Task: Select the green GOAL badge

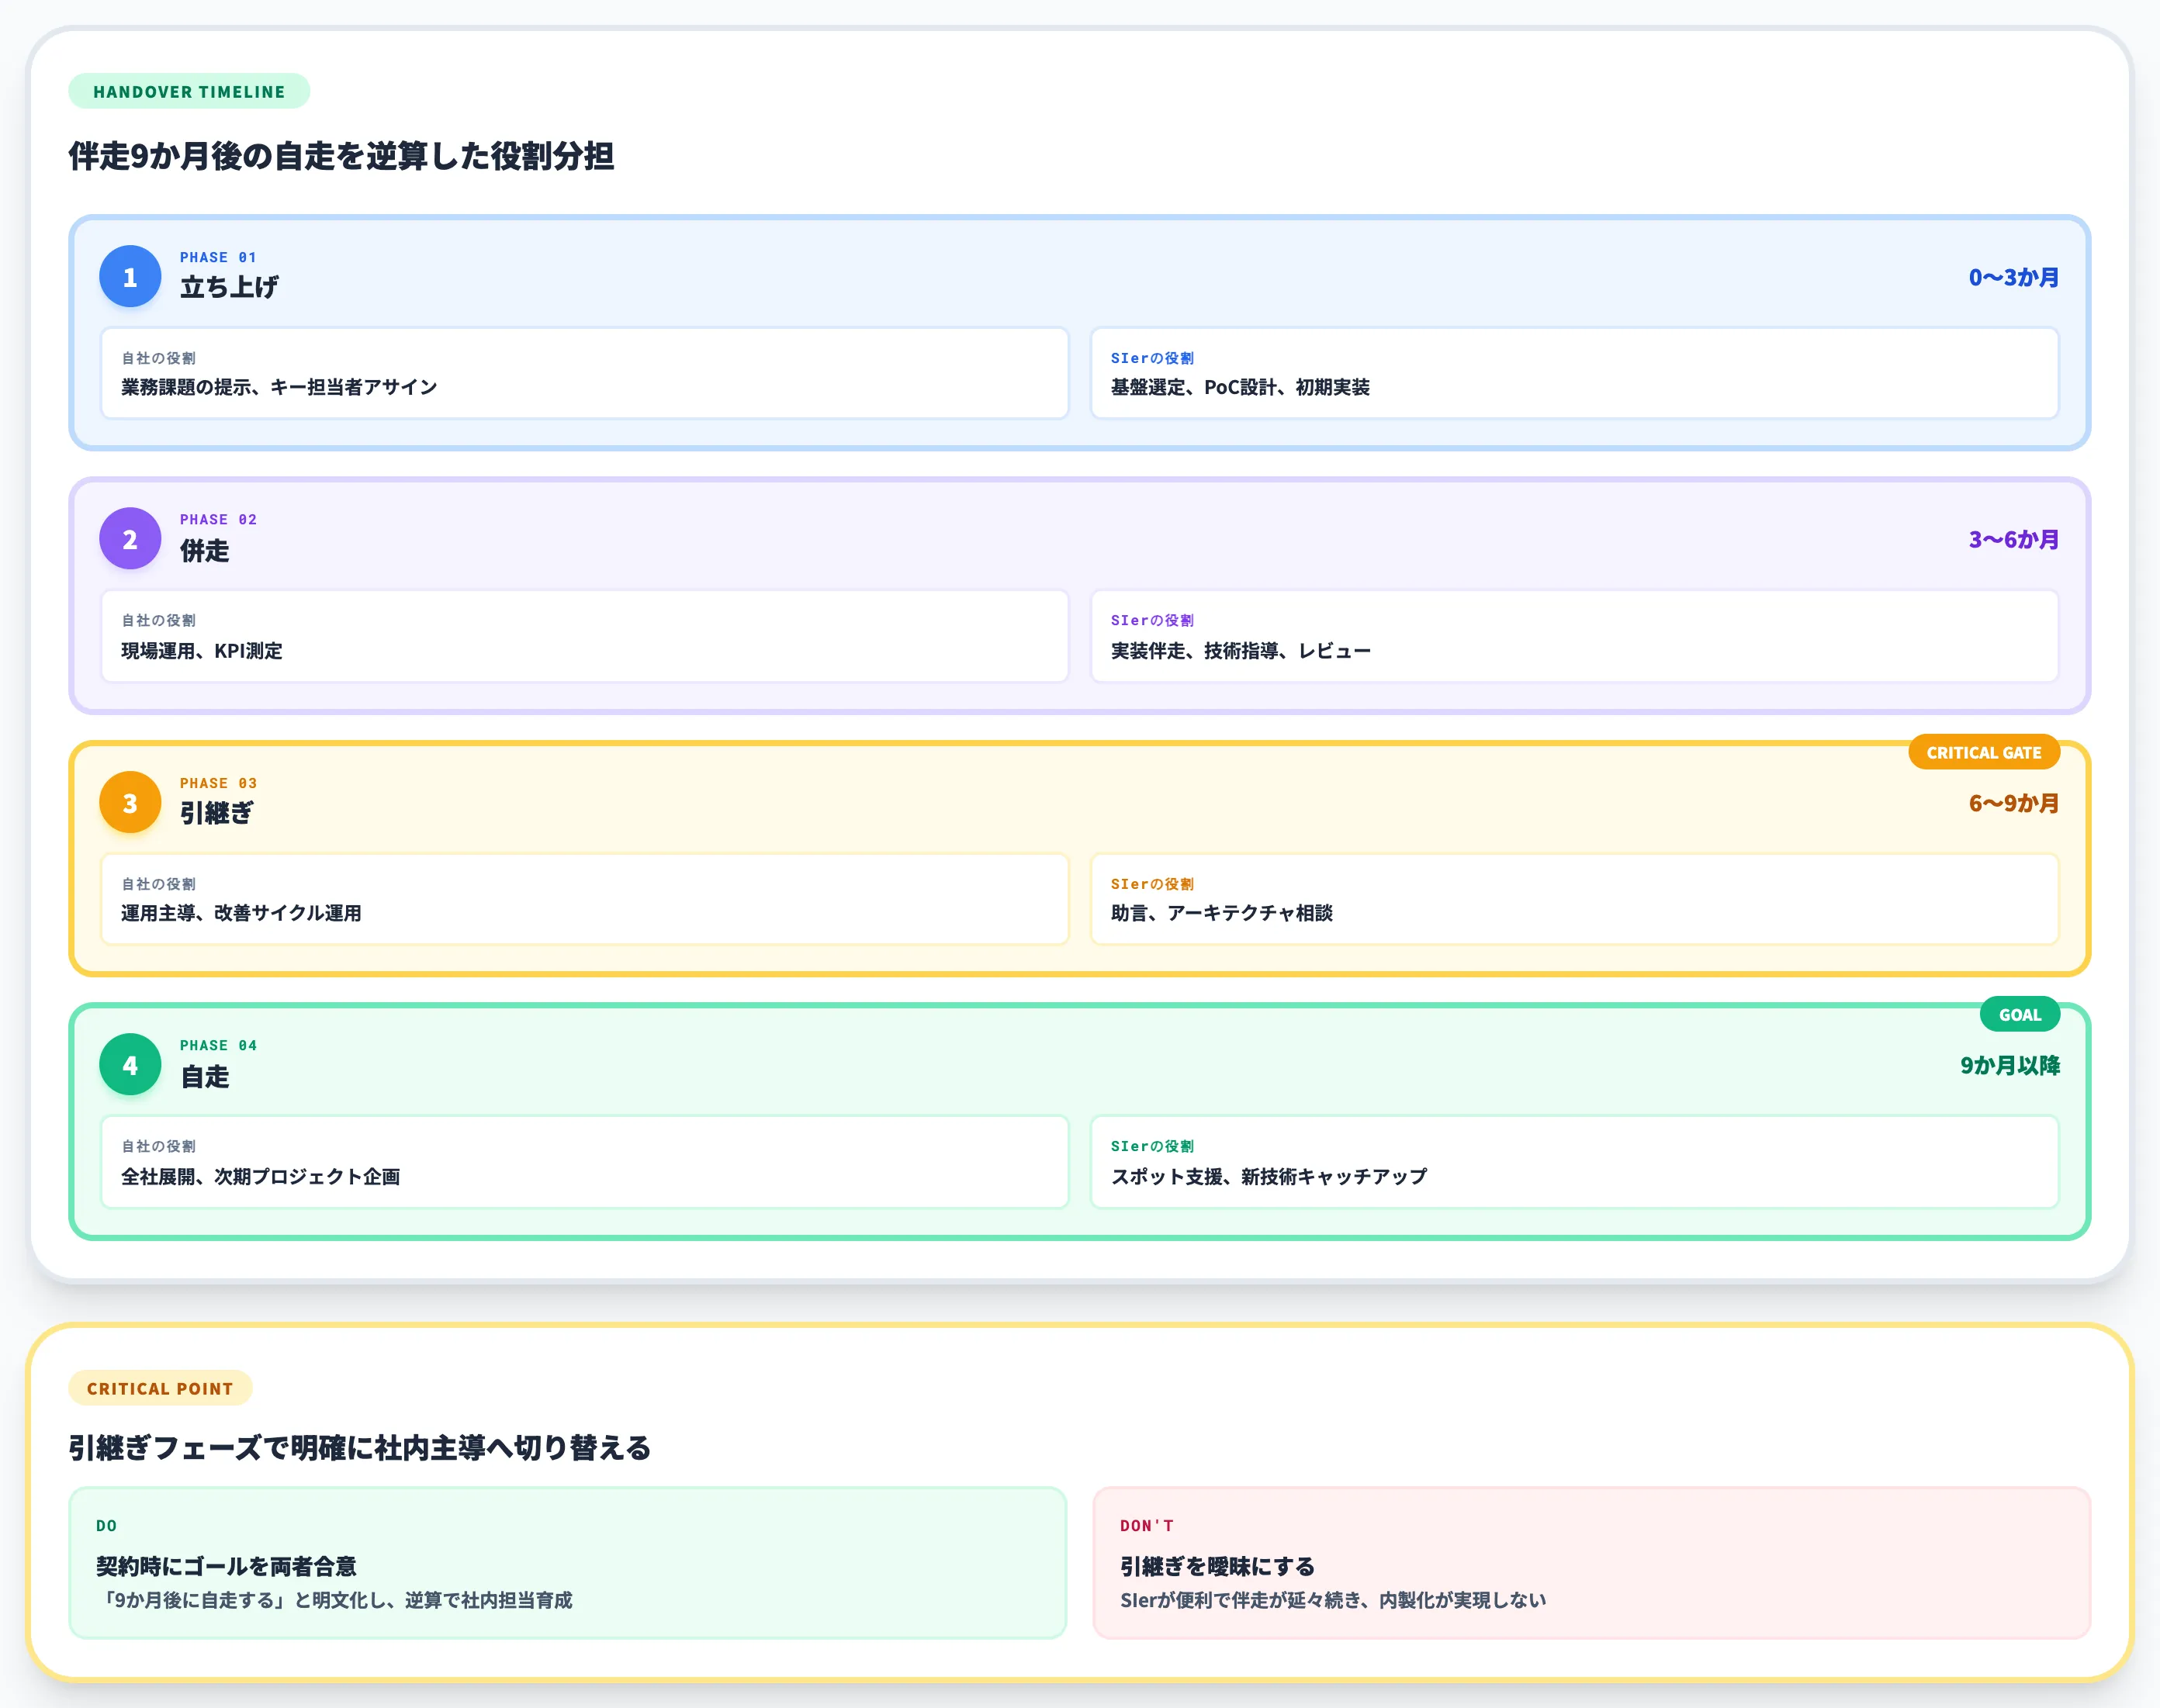Action: pyautogui.click(x=2020, y=1014)
